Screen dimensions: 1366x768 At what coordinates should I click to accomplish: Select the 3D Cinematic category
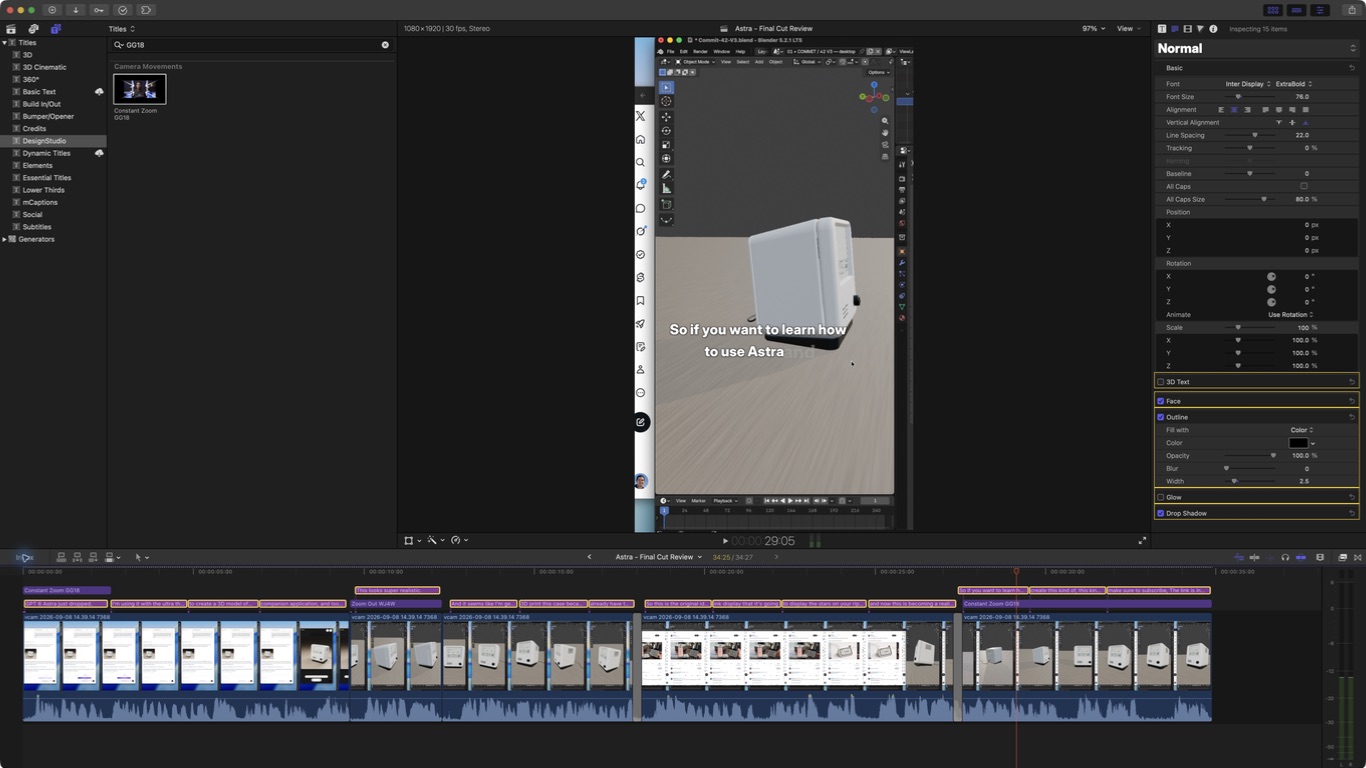[x=44, y=67]
